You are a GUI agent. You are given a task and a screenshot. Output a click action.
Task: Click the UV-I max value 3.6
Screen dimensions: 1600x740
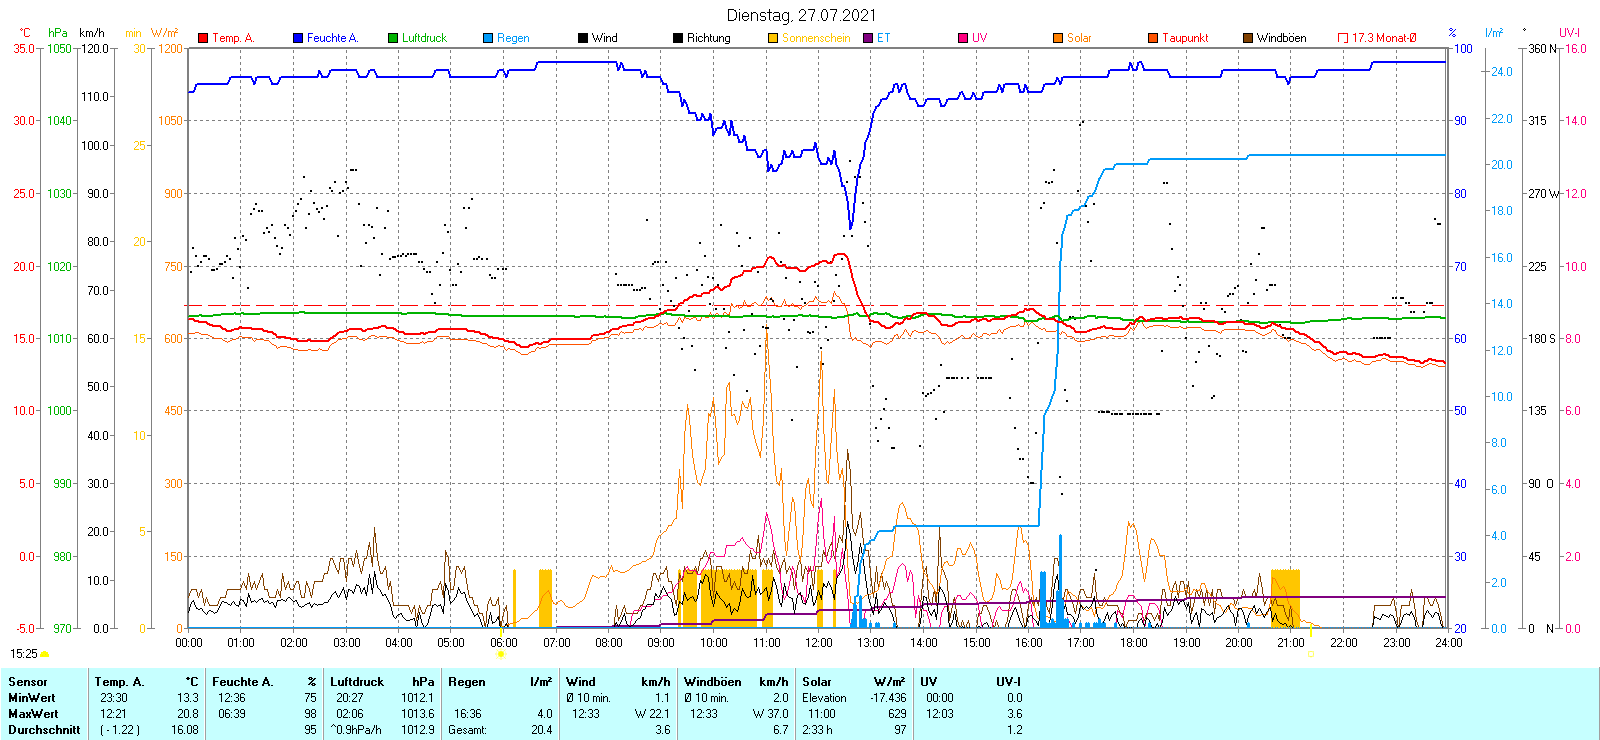click(1015, 714)
